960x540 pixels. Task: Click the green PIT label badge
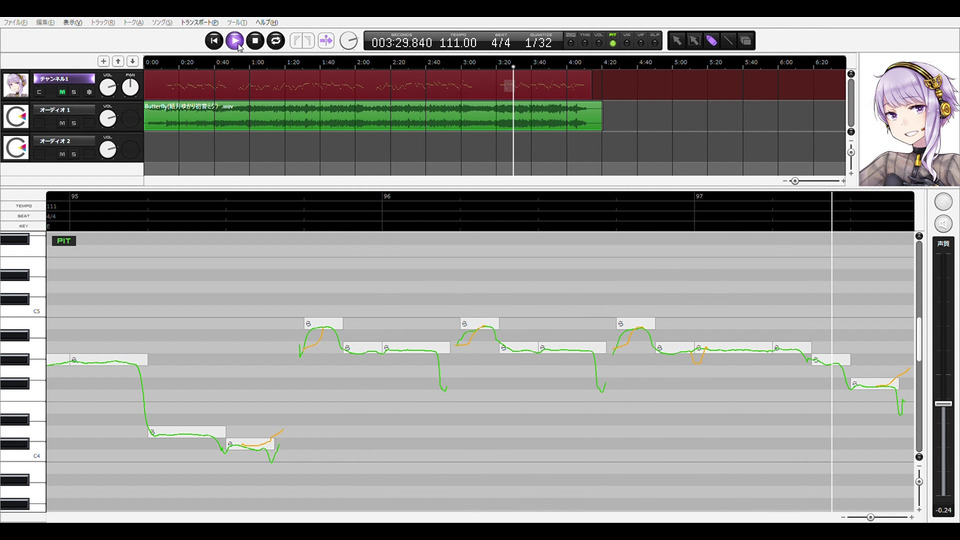pos(64,241)
